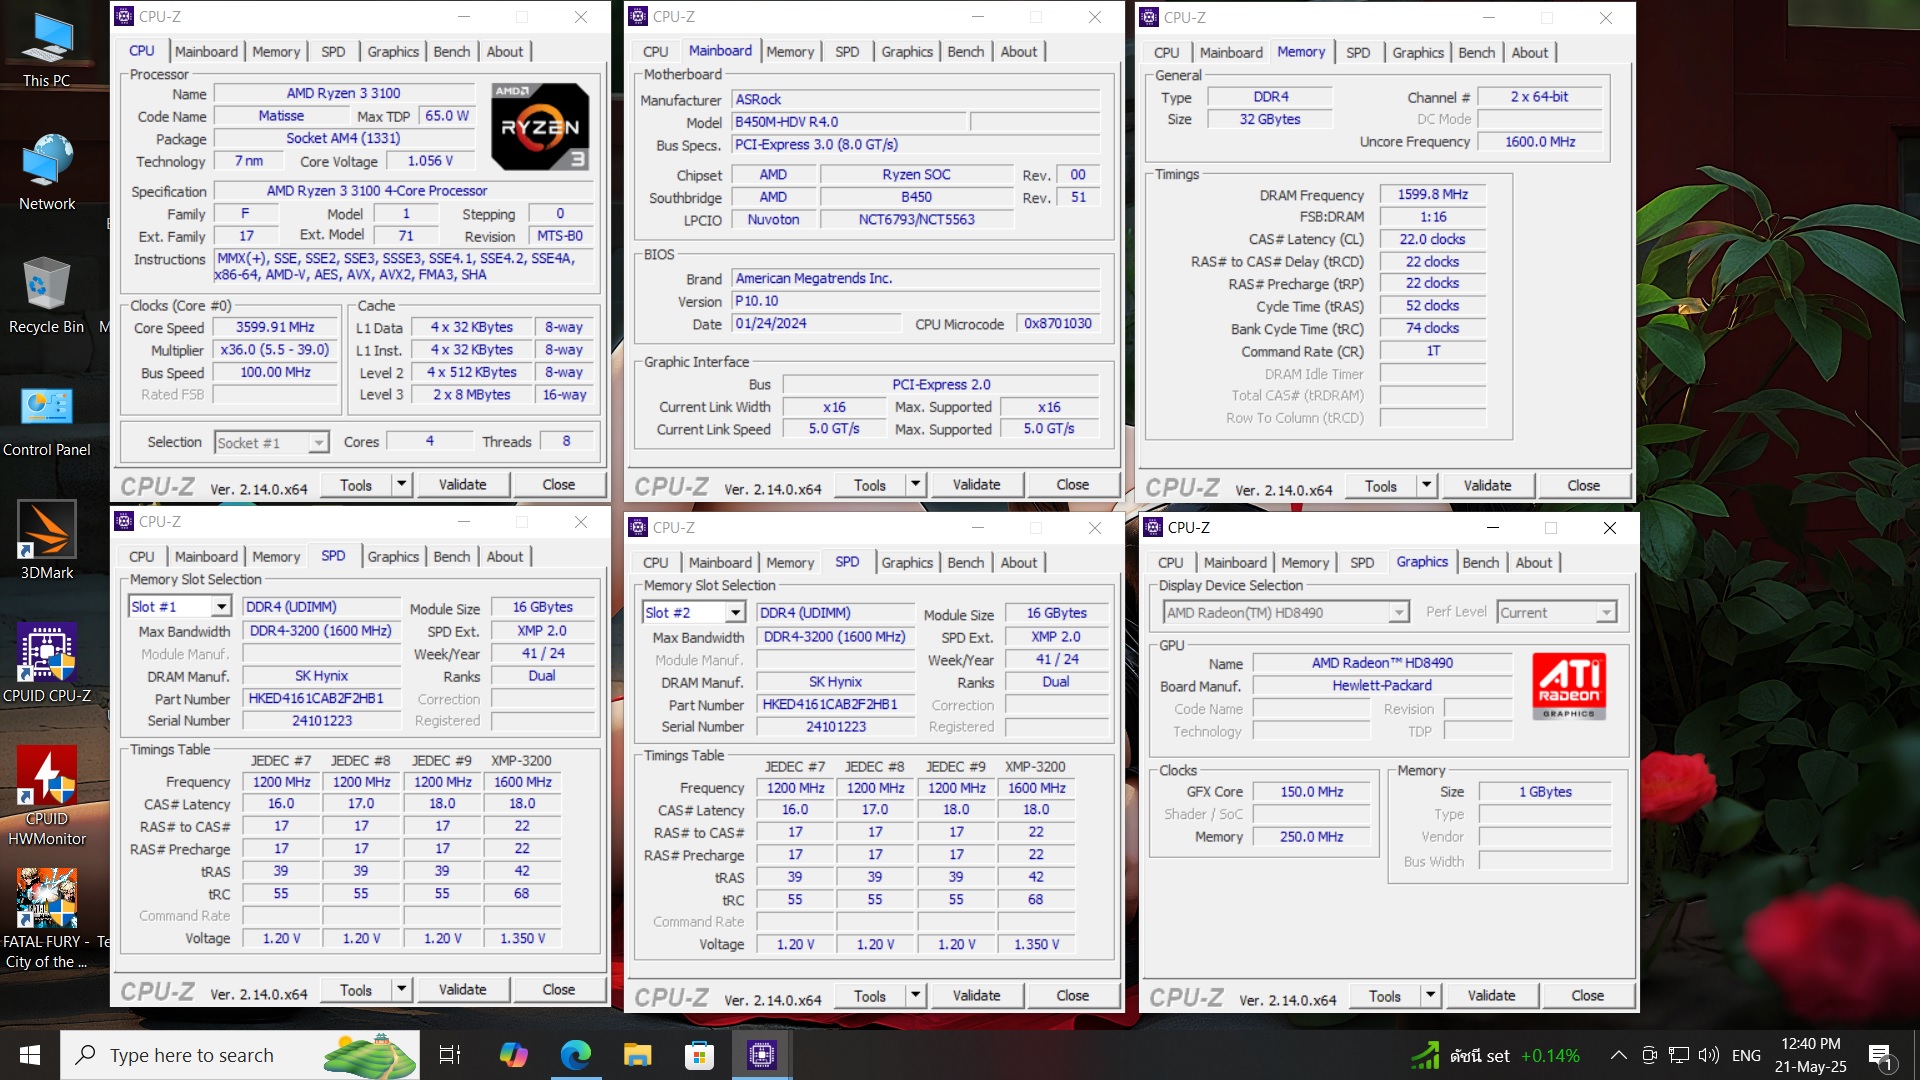Click the B450M-HDV R4.0 model field

tap(850, 122)
